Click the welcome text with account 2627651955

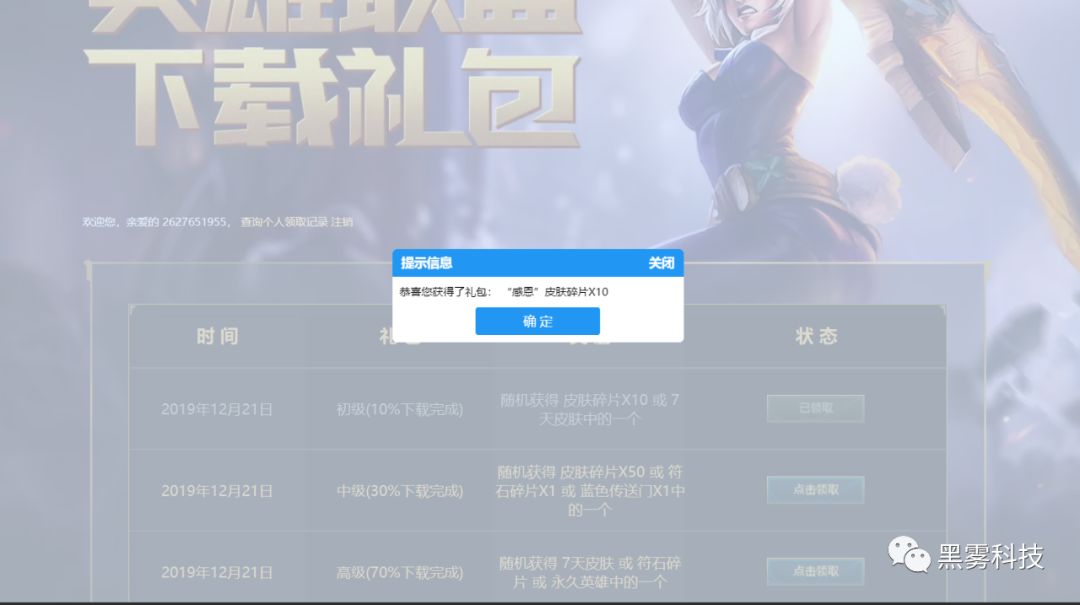[x=155, y=222]
